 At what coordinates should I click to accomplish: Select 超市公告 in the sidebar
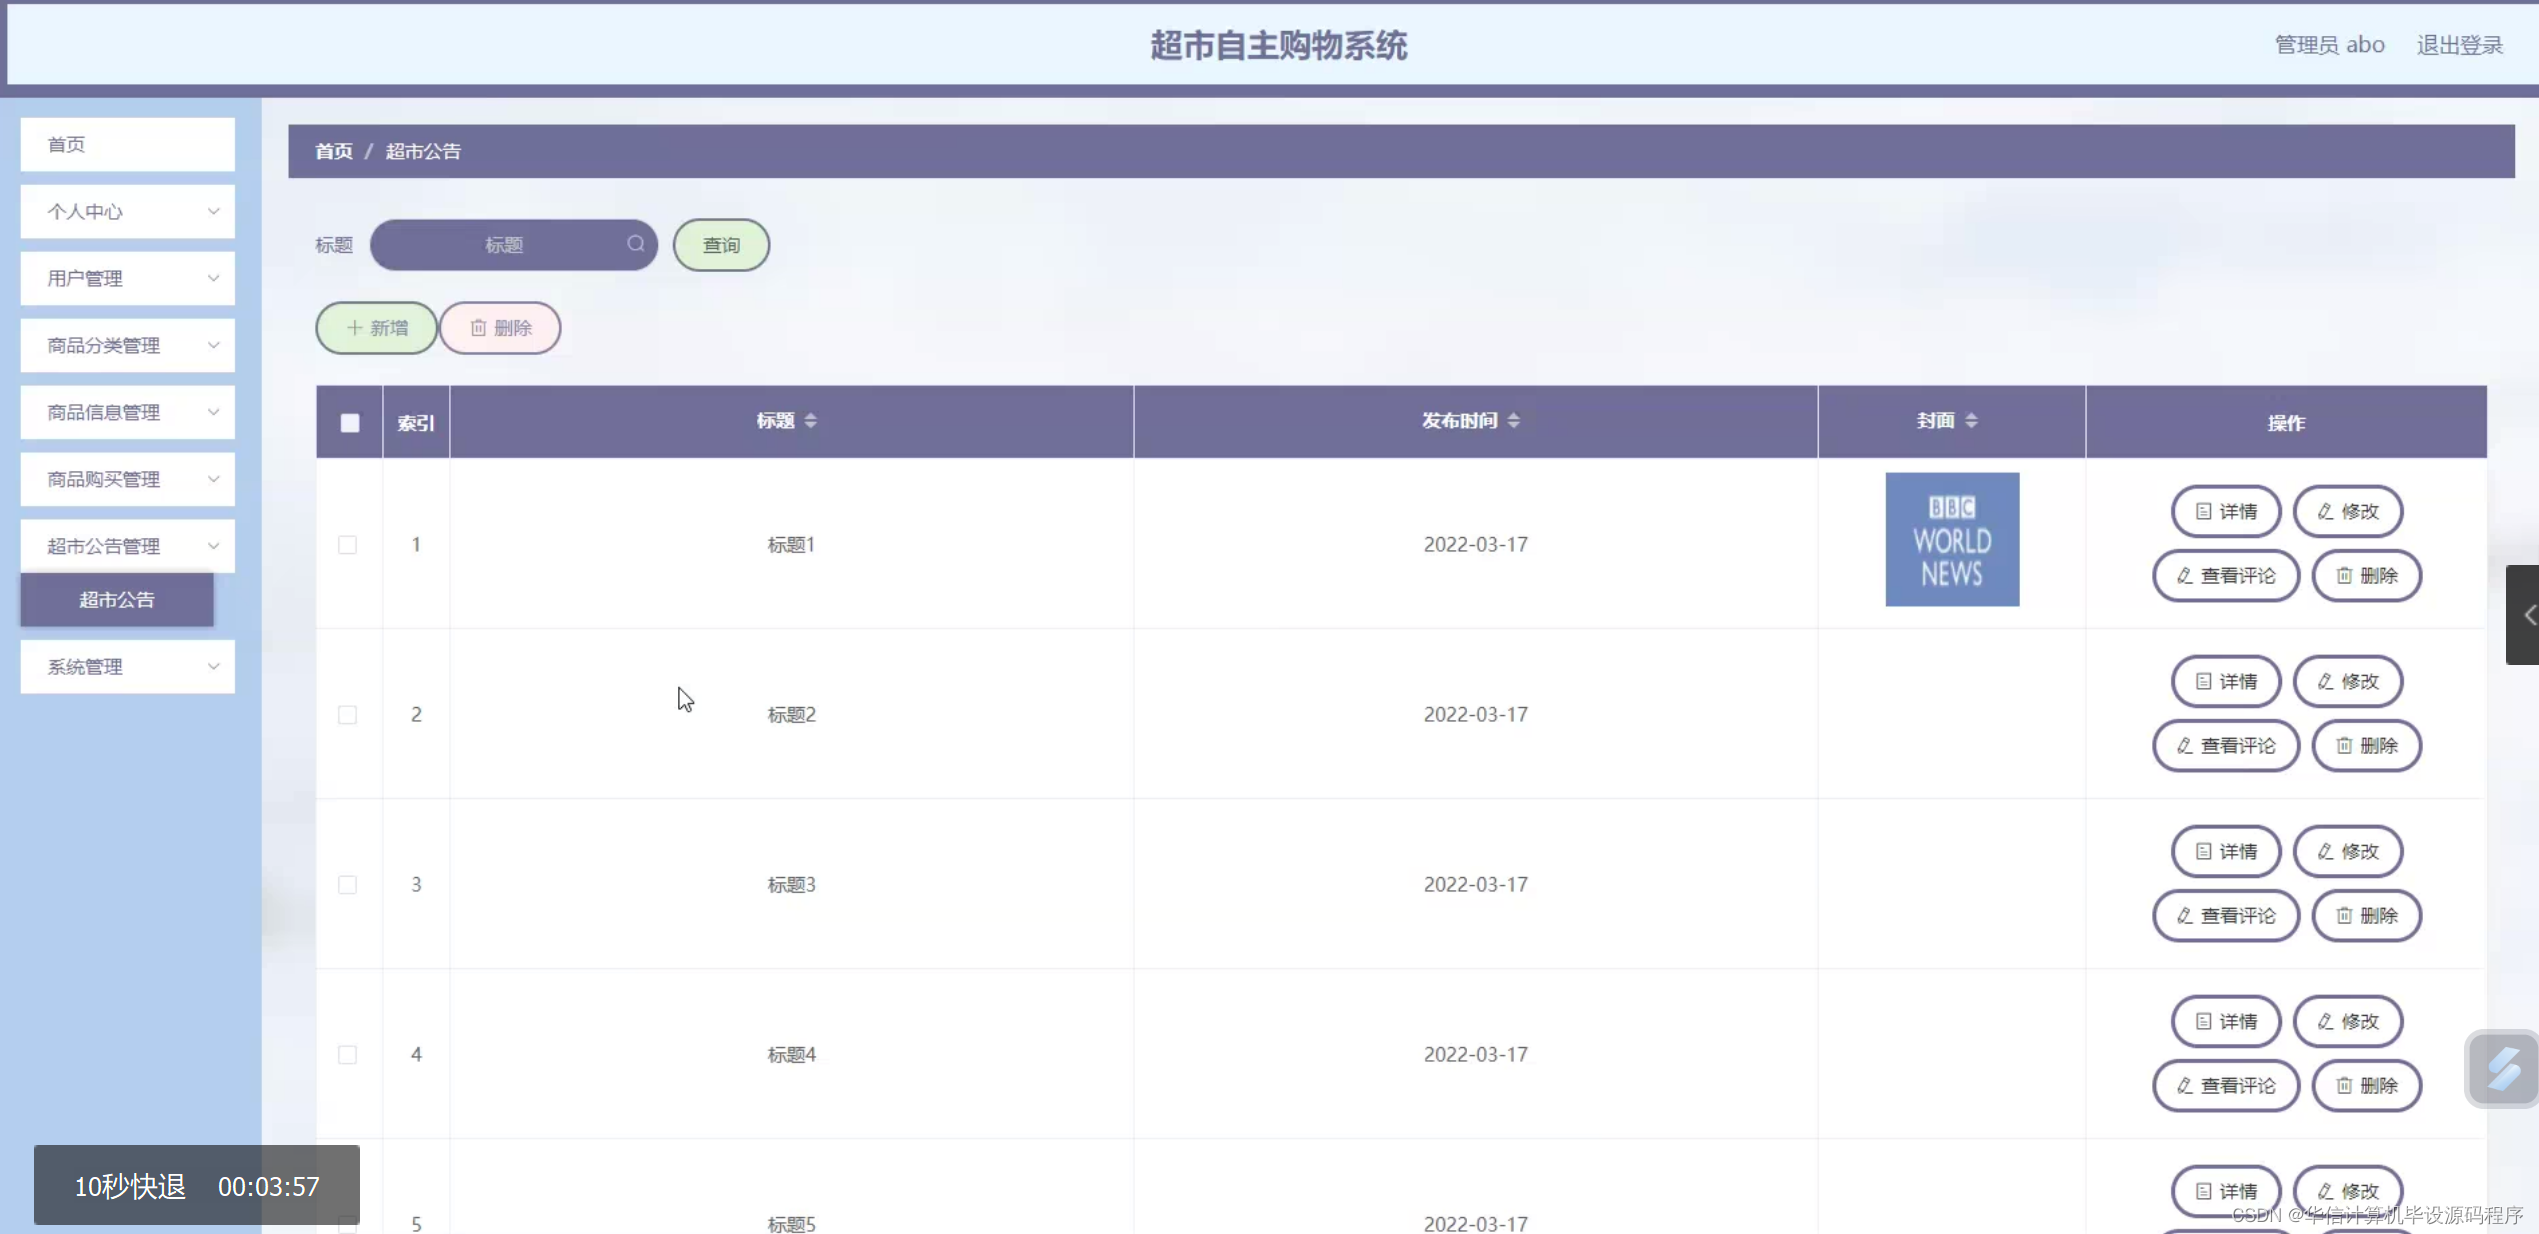point(116,599)
